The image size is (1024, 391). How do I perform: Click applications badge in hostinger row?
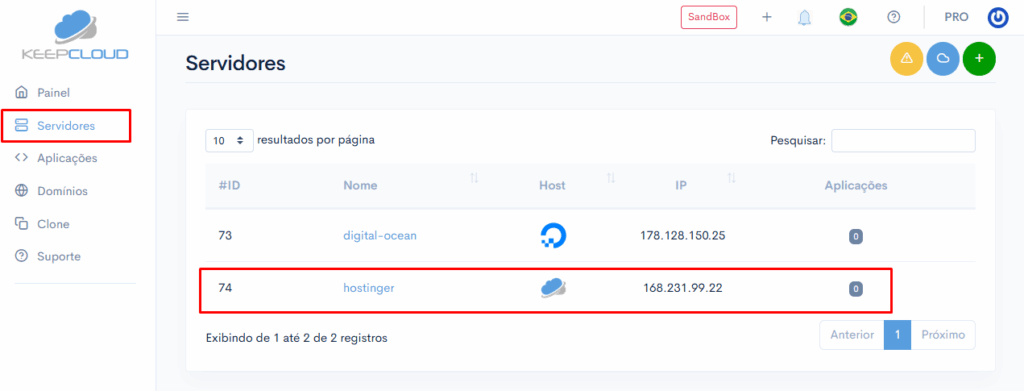pyautogui.click(x=856, y=288)
